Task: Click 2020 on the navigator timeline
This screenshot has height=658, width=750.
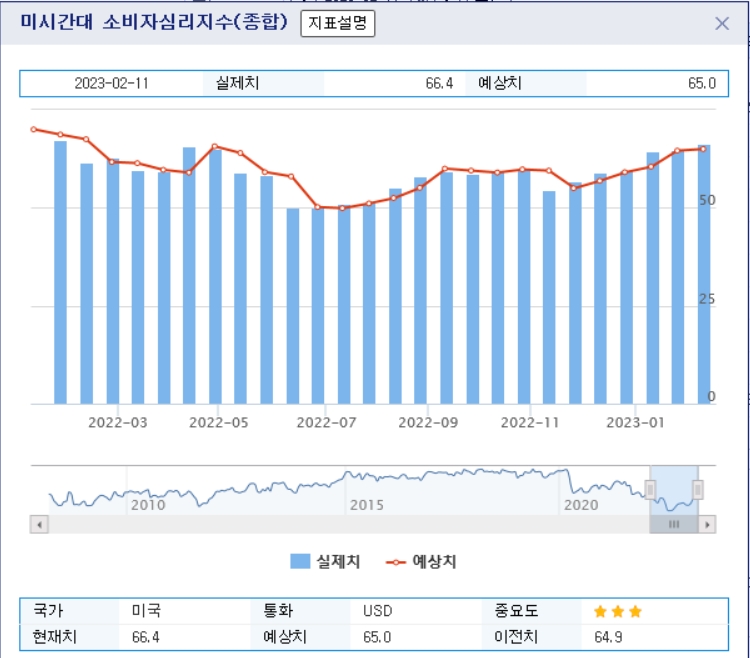Action: click(x=581, y=505)
